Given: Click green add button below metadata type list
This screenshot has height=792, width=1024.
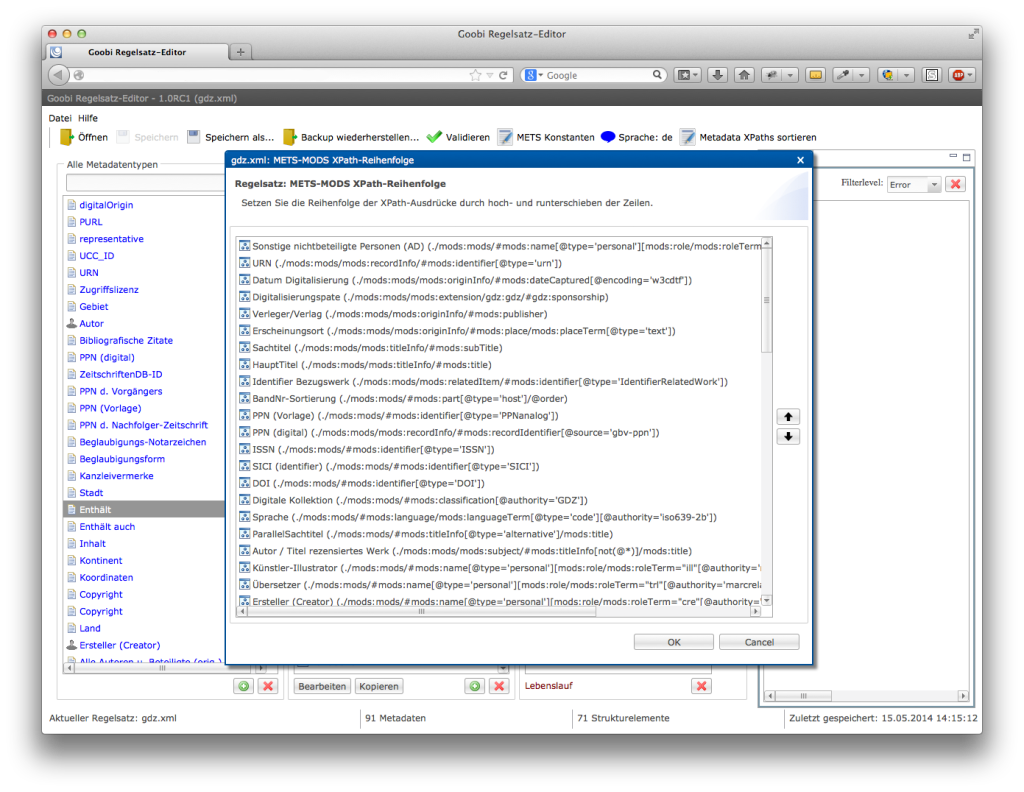Looking at the screenshot, I should [x=244, y=686].
